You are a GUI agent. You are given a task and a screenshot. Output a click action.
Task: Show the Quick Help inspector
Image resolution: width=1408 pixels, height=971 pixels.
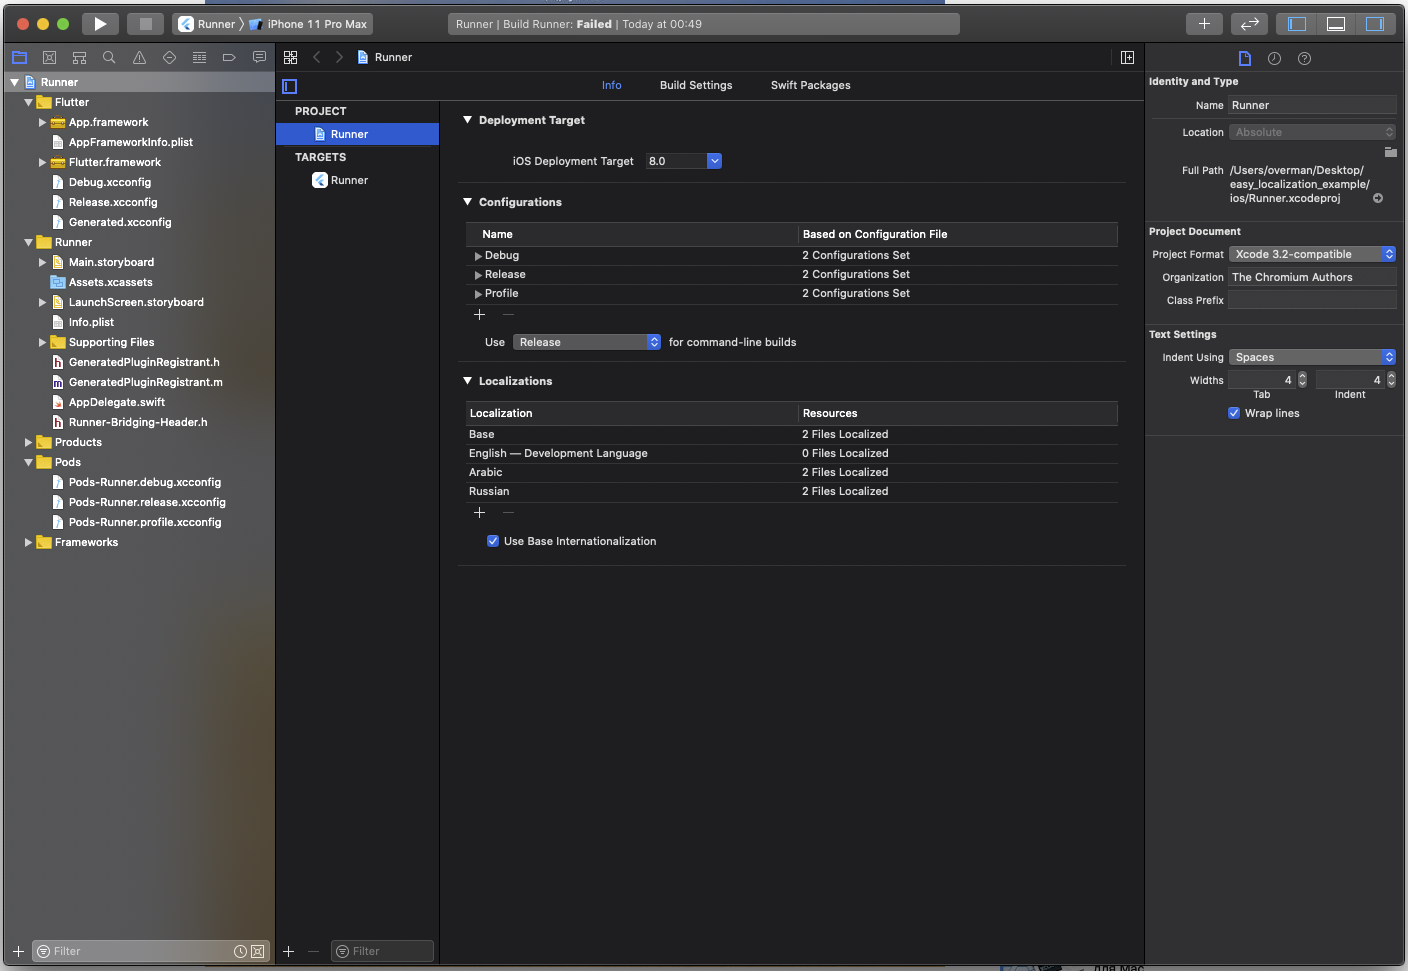tap(1304, 58)
